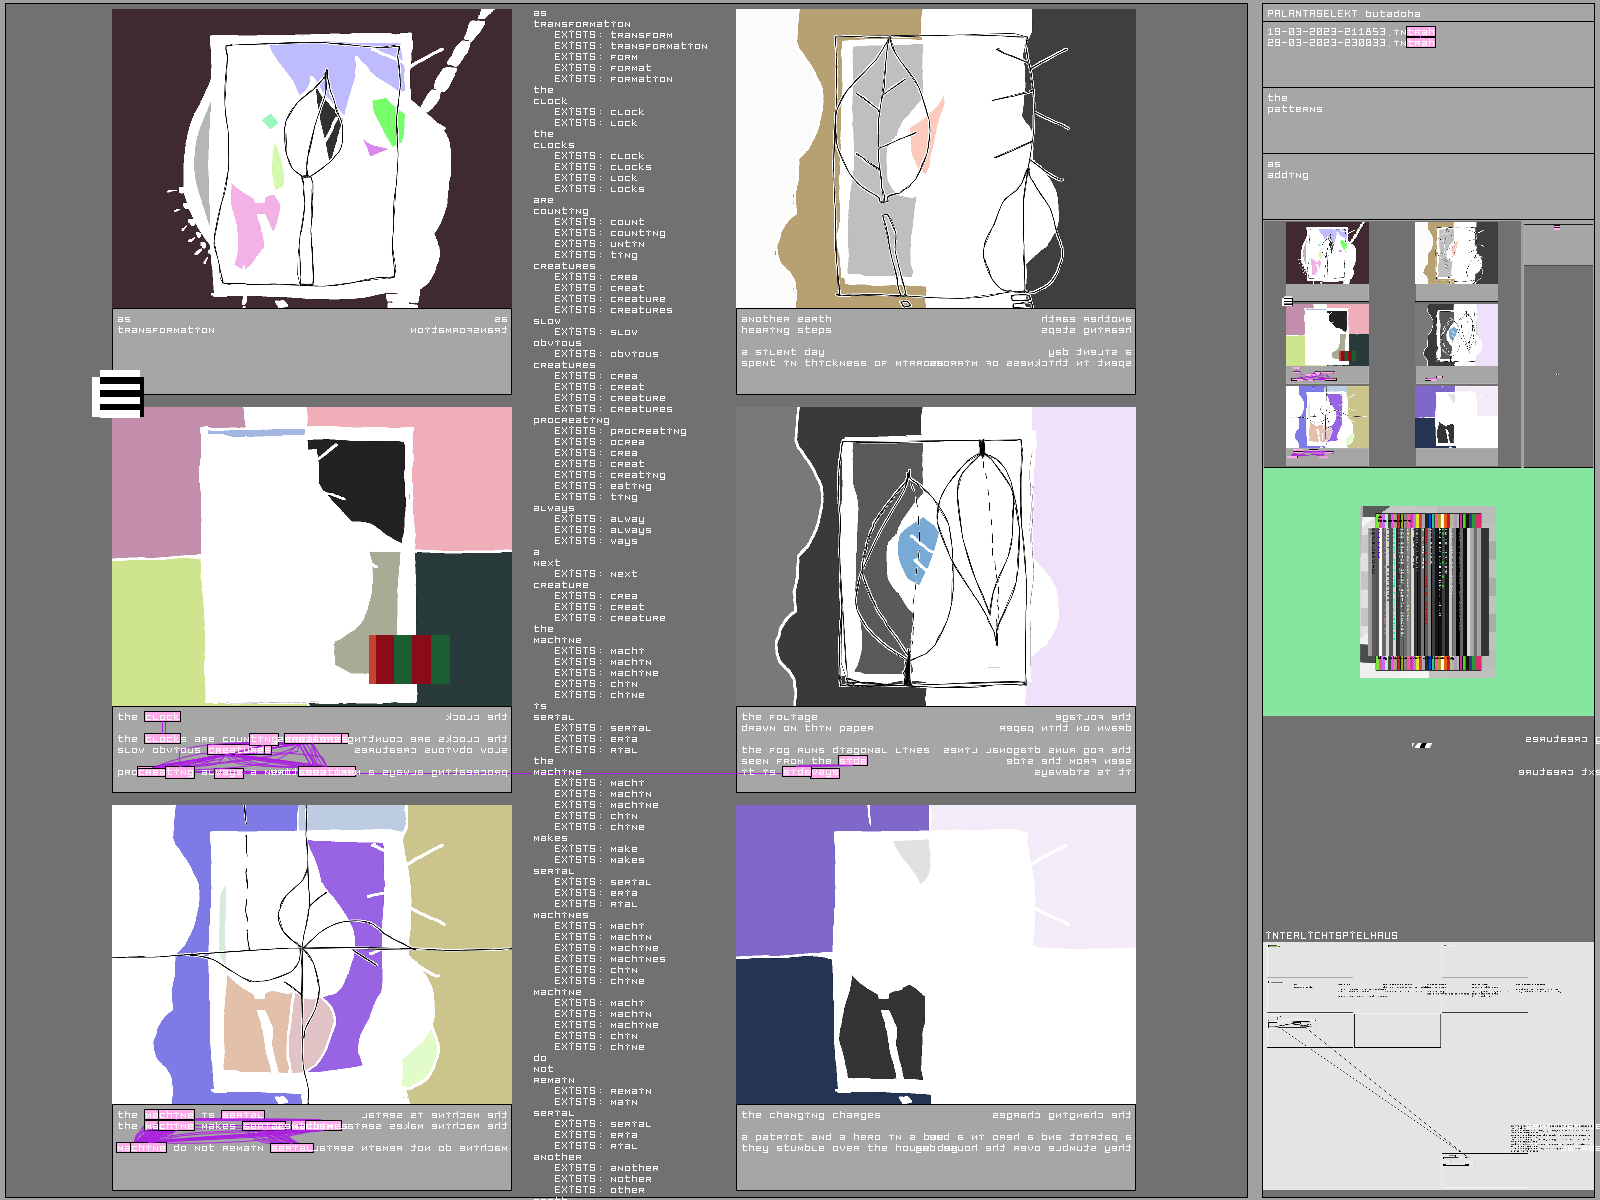Select highlighted 'trah' tag on 19-03-2023 entry

[x=1420, y=32]
